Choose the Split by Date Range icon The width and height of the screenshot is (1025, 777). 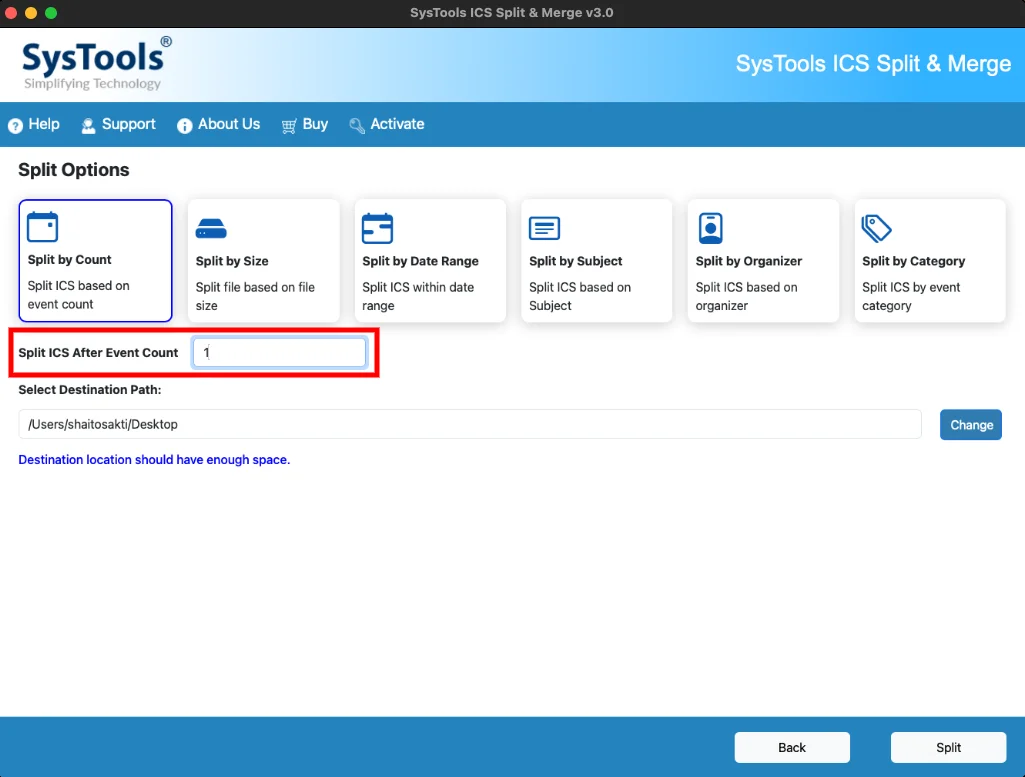tap(377, 228)
